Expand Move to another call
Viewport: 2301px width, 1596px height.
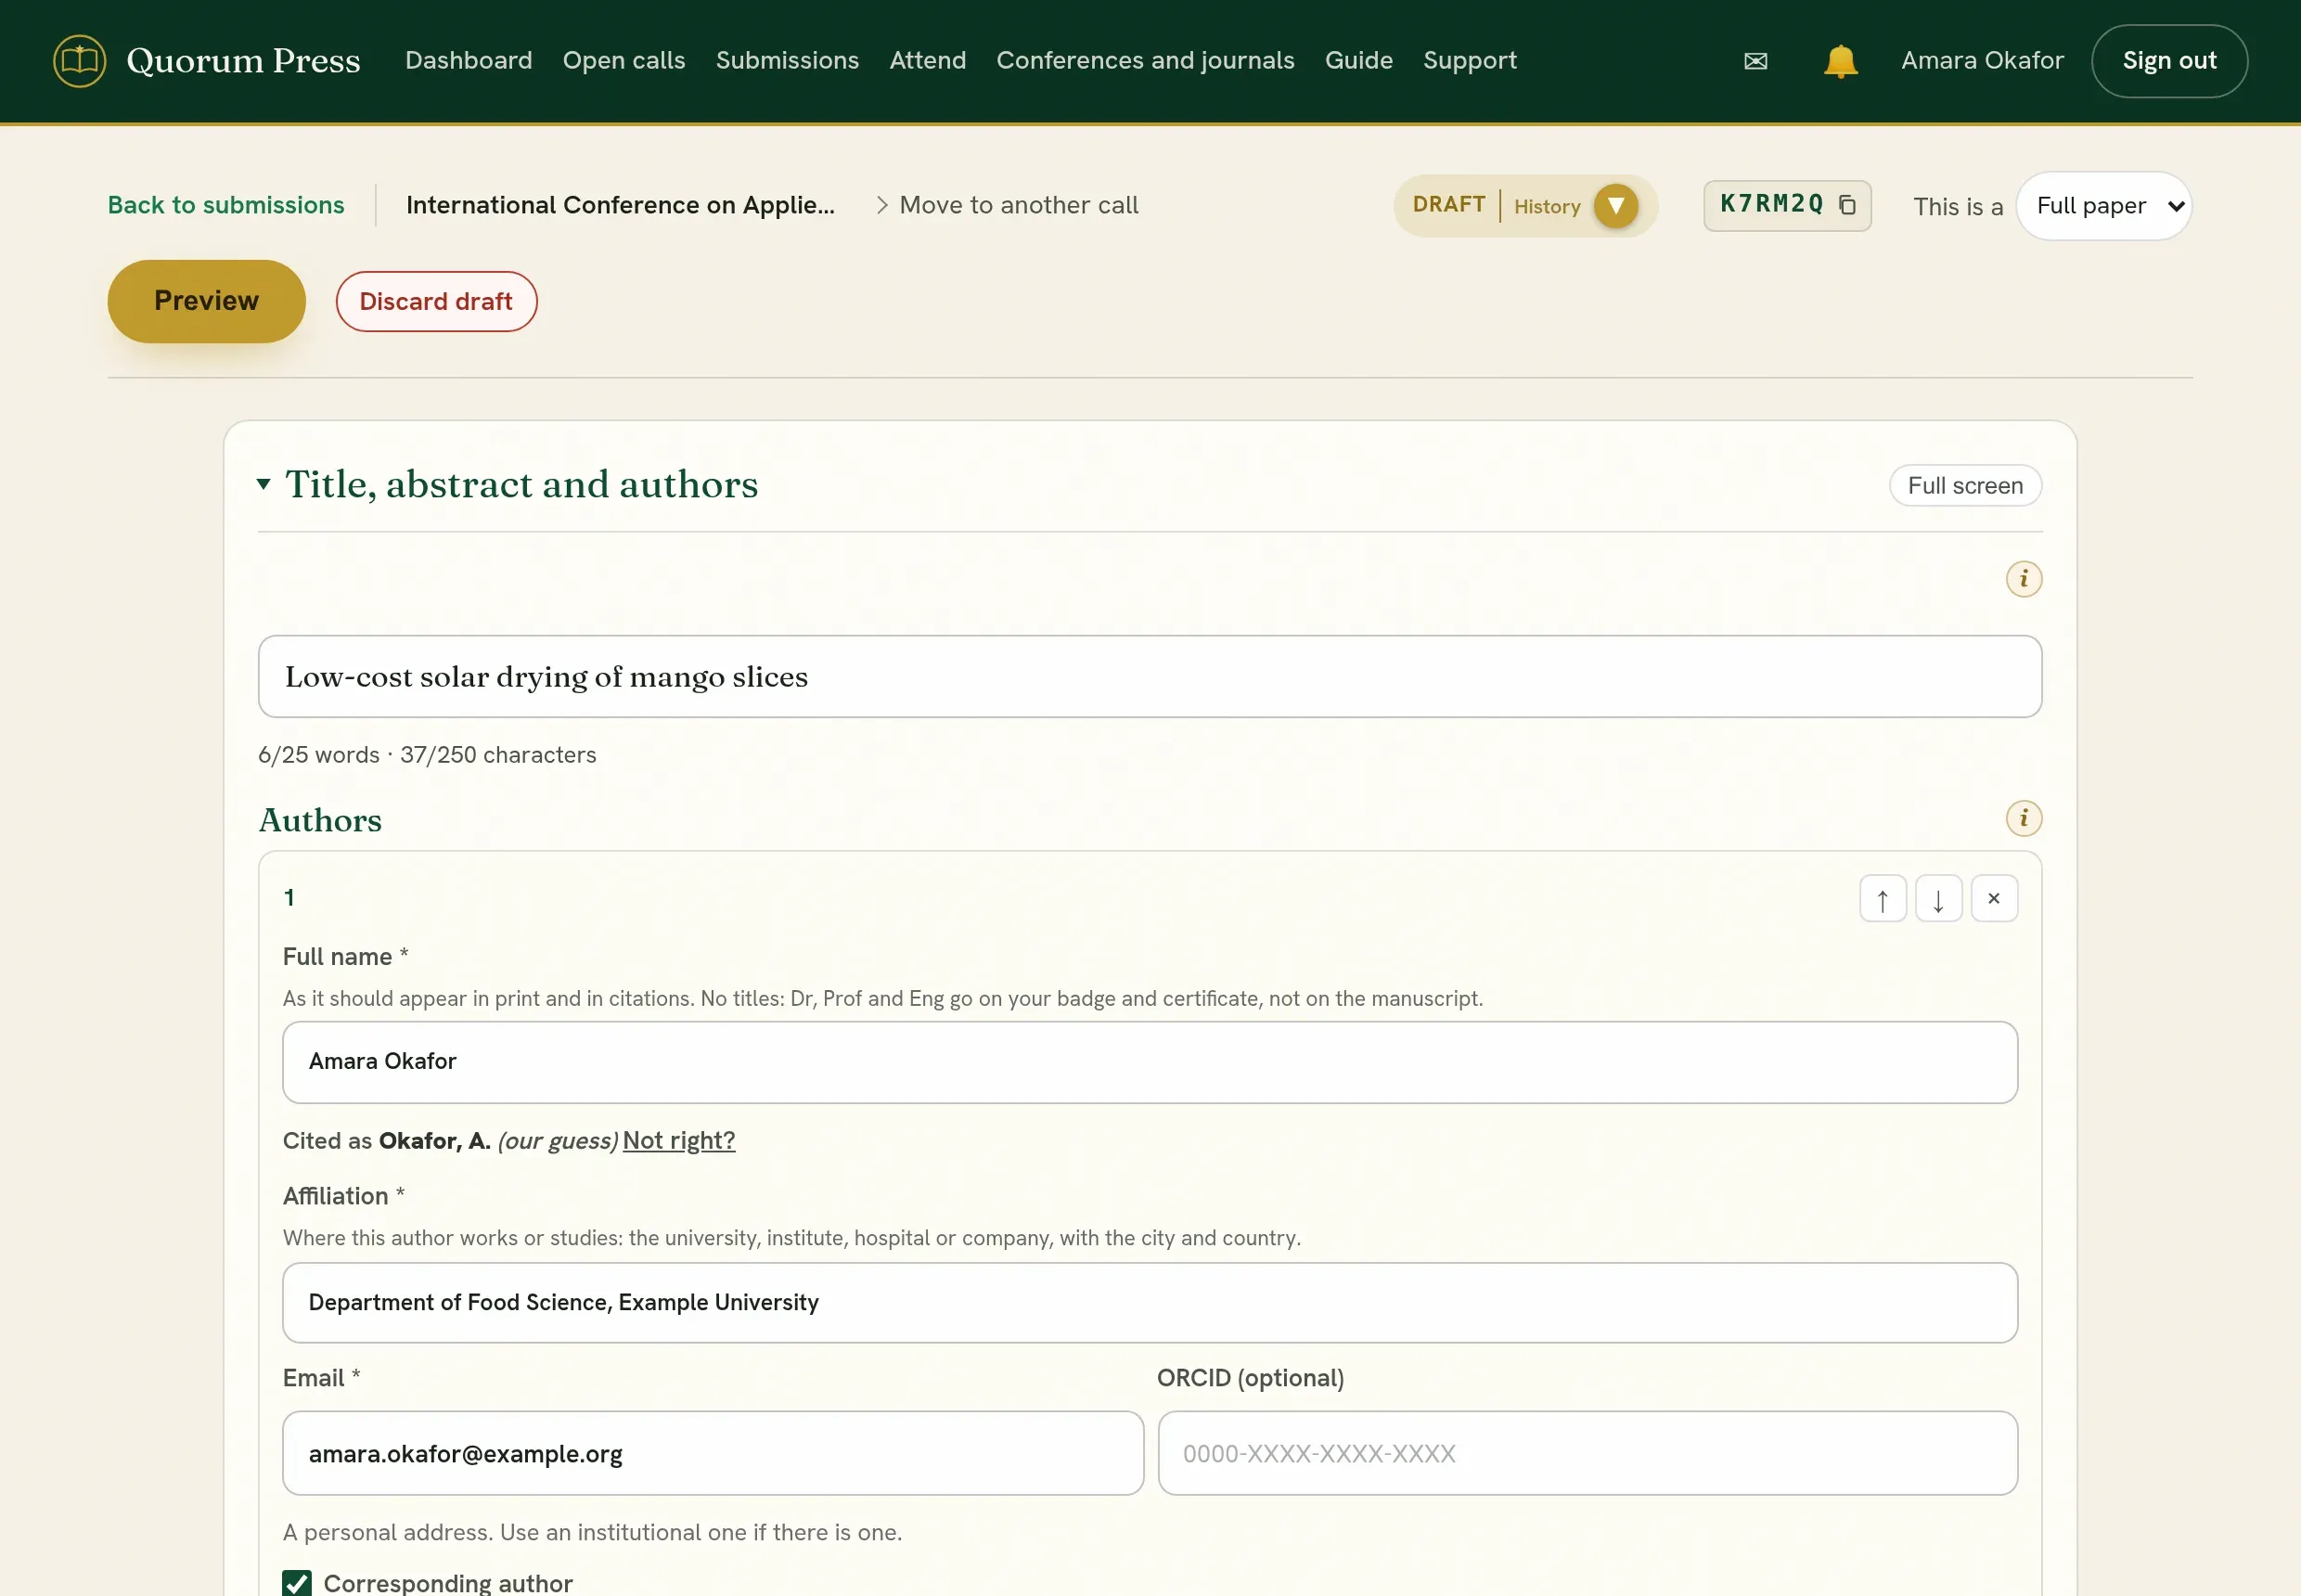point(1007,205)
